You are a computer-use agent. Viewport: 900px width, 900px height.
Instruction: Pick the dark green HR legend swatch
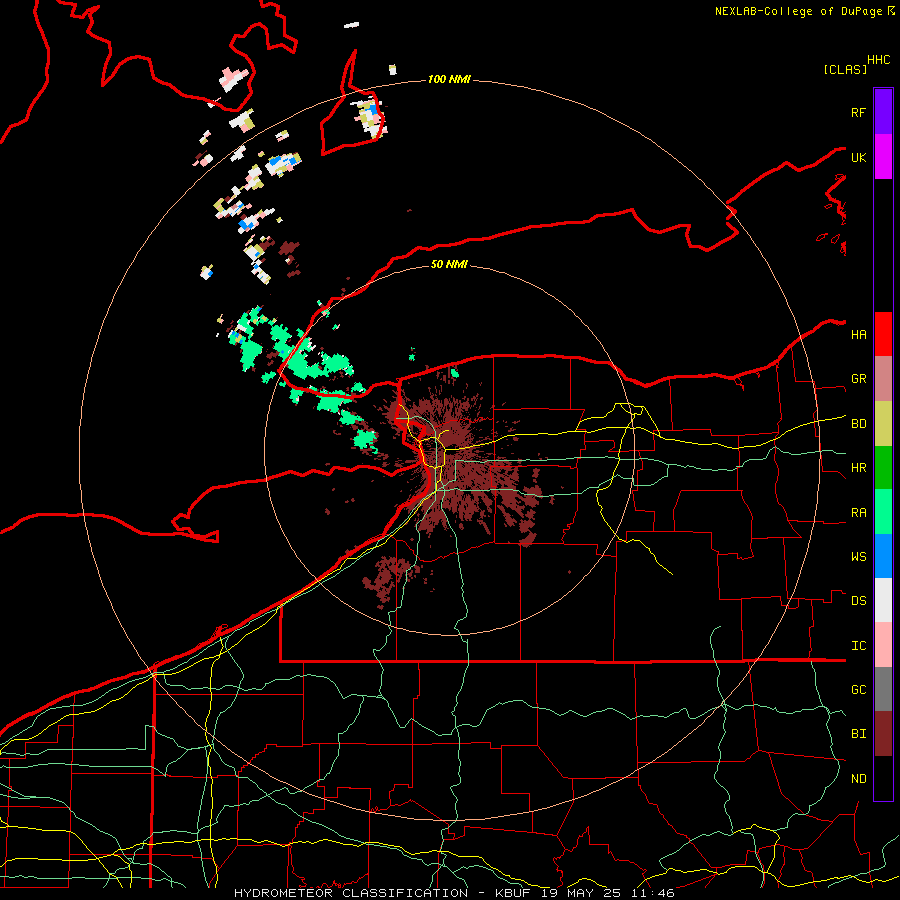883,468
